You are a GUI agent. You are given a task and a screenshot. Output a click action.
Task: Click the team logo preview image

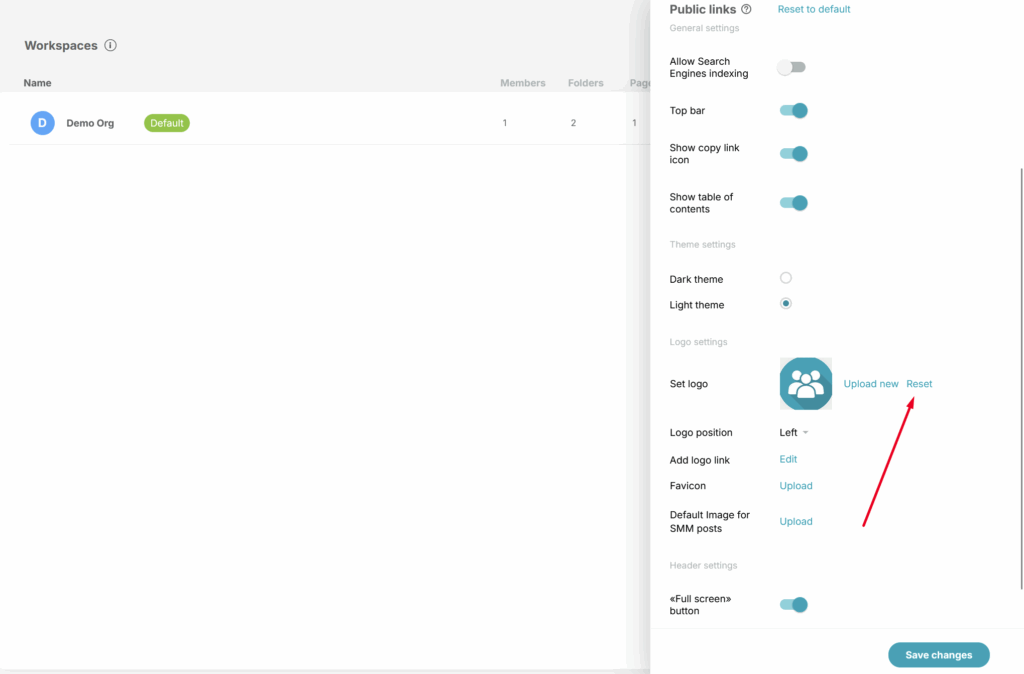805,384
